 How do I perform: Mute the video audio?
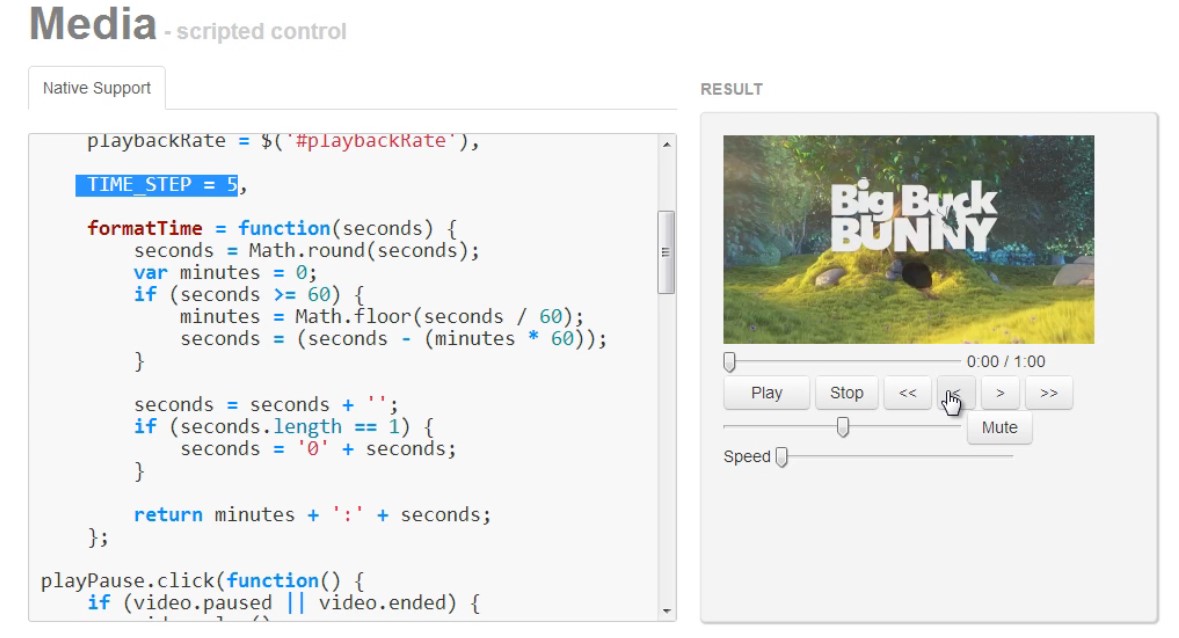pyautogui.click(x=999, y=428)
